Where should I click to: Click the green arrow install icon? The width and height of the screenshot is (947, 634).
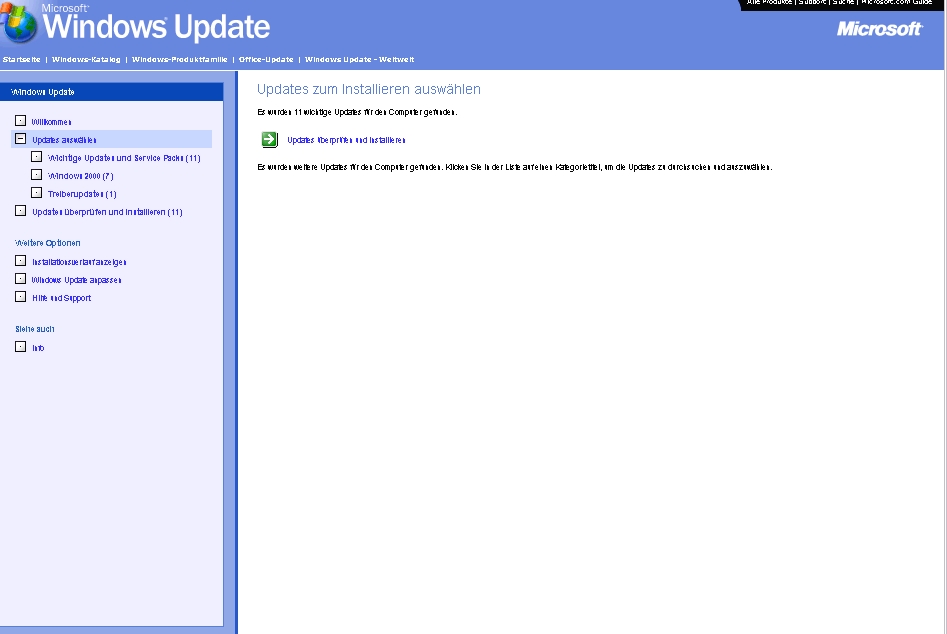tap(269, 139)
